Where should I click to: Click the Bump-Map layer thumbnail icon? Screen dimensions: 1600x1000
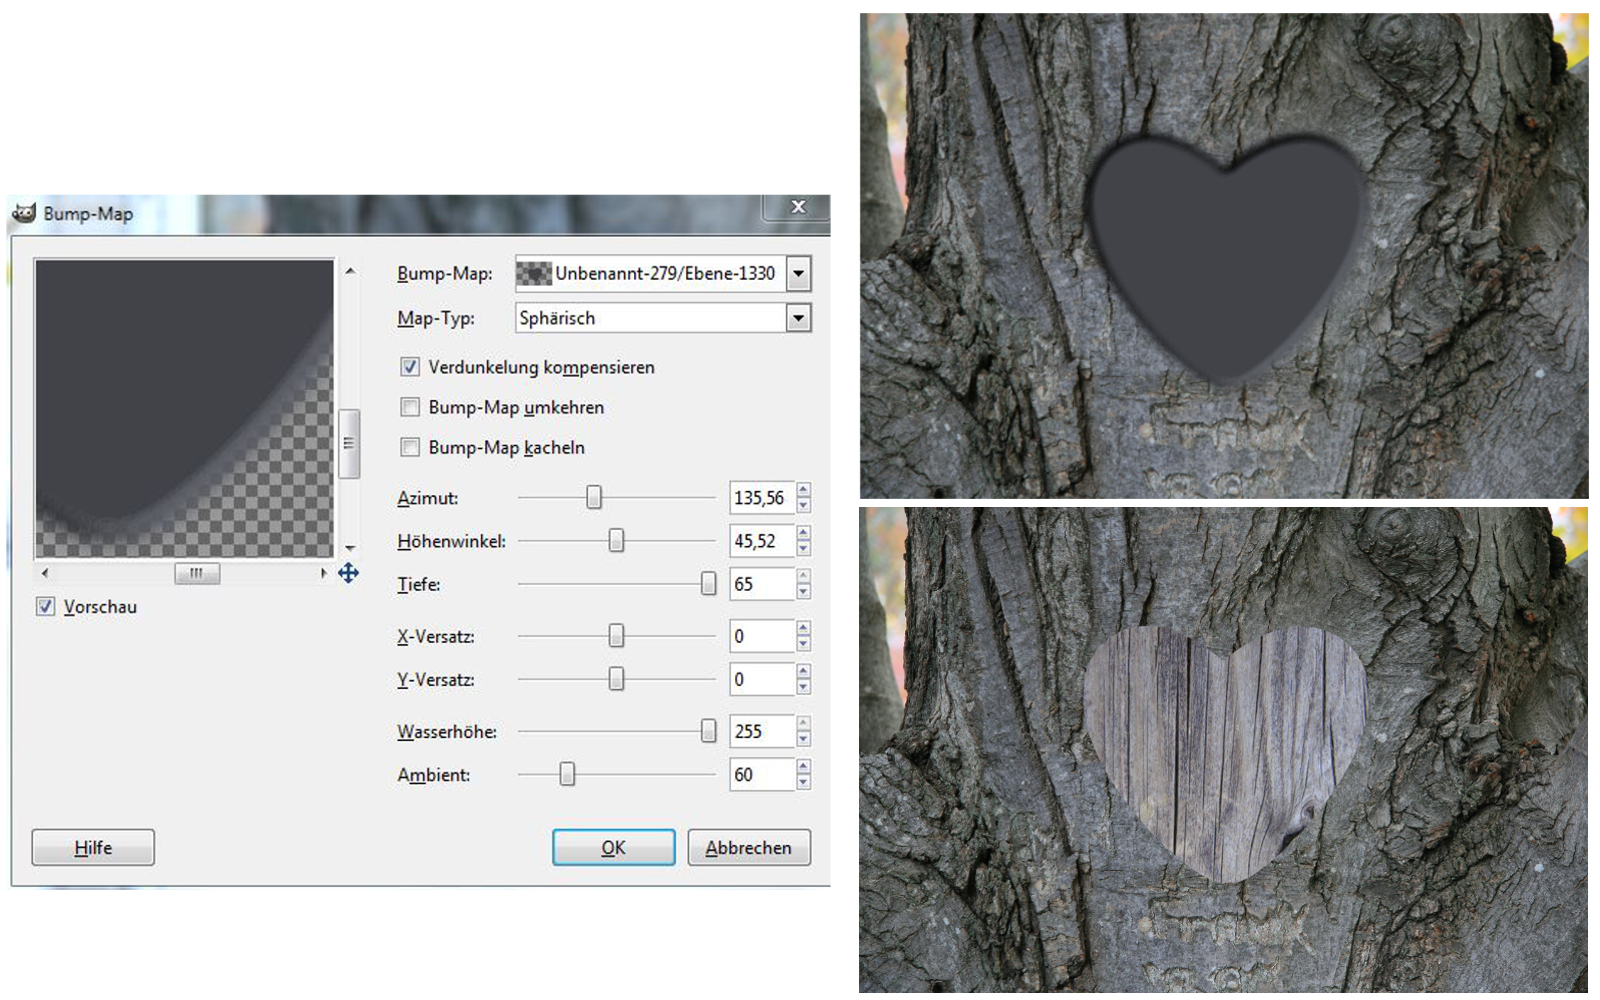click(x=534, y=273)
